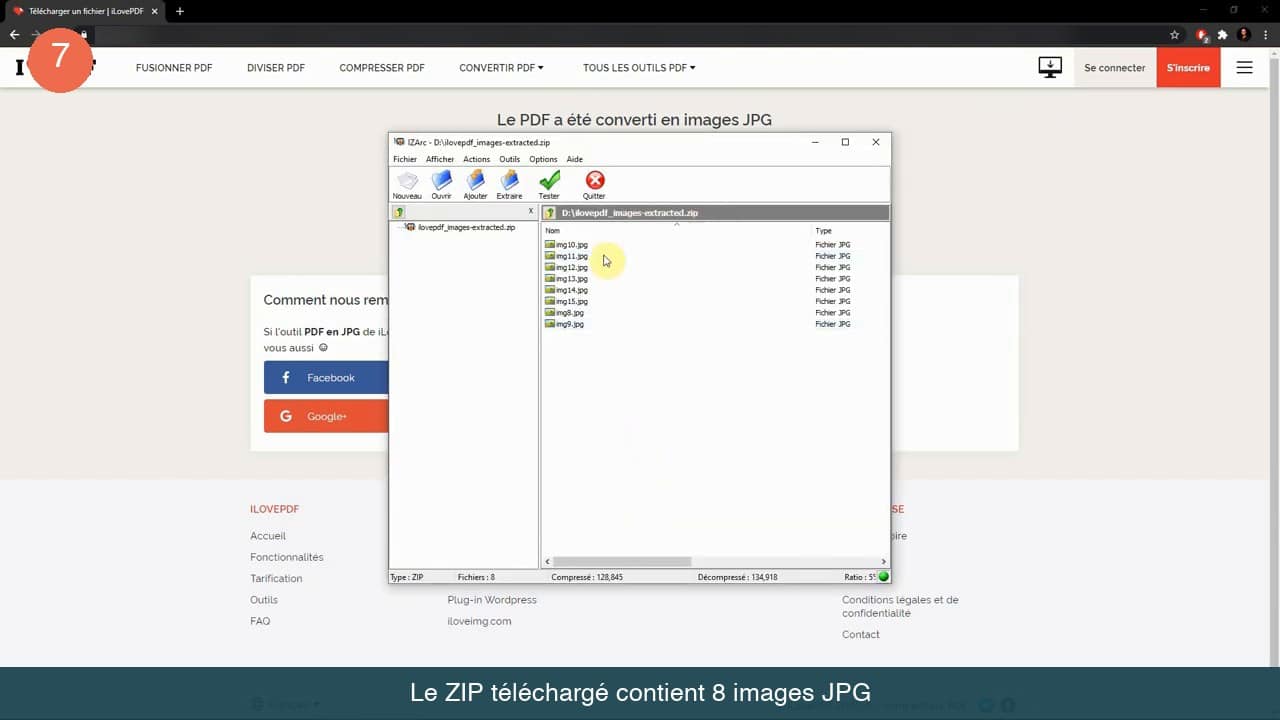Viewport: 1280px width, 720px height.
Task: Open the Afficher menu
Action: pyautogui.click(x=440, y=159)
